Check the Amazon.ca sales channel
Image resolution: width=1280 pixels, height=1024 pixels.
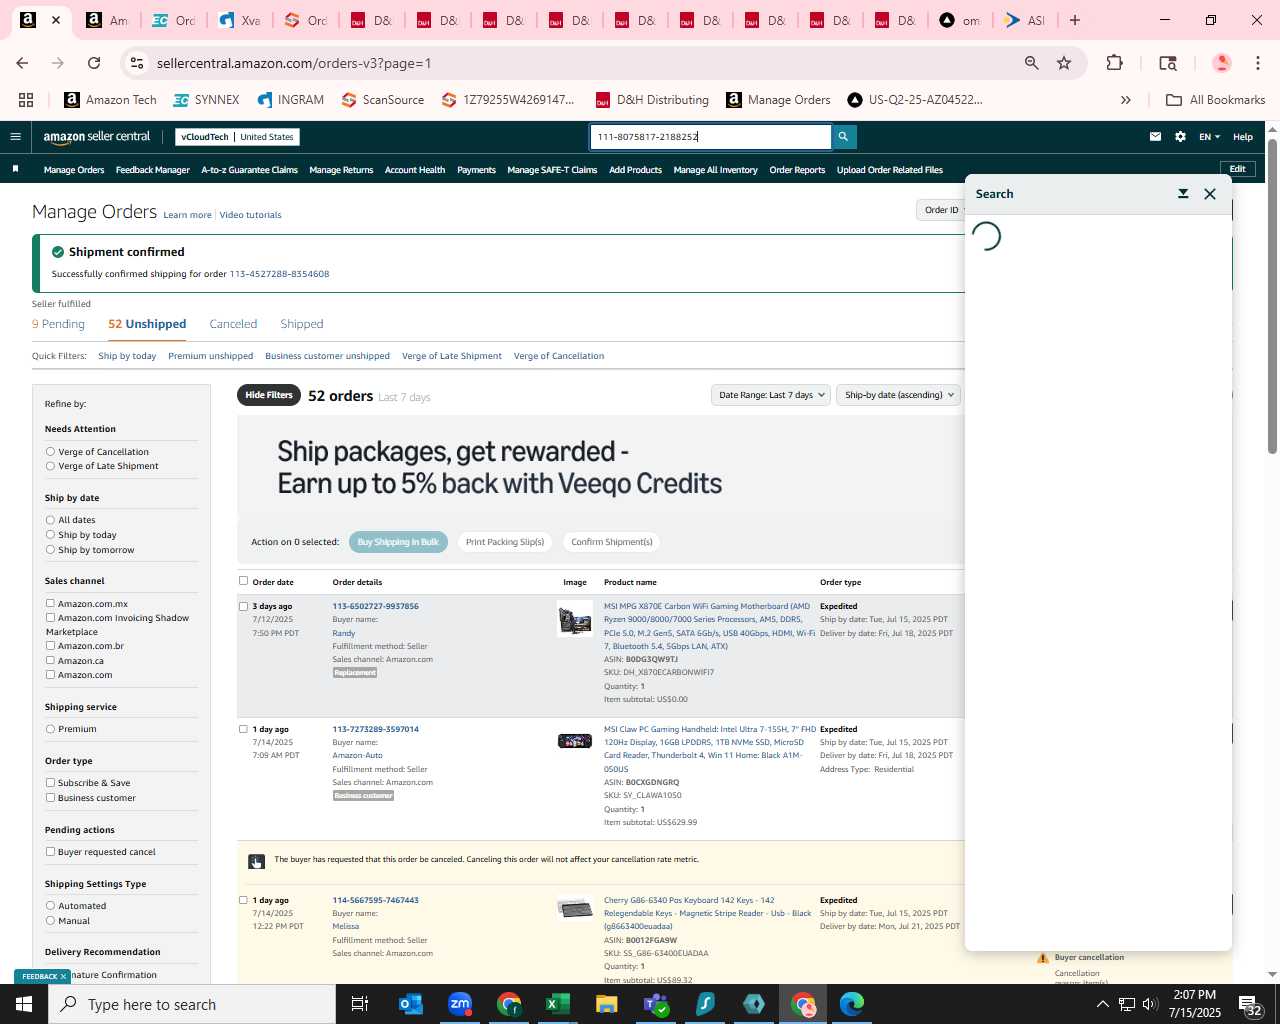(x=50, y=660)
